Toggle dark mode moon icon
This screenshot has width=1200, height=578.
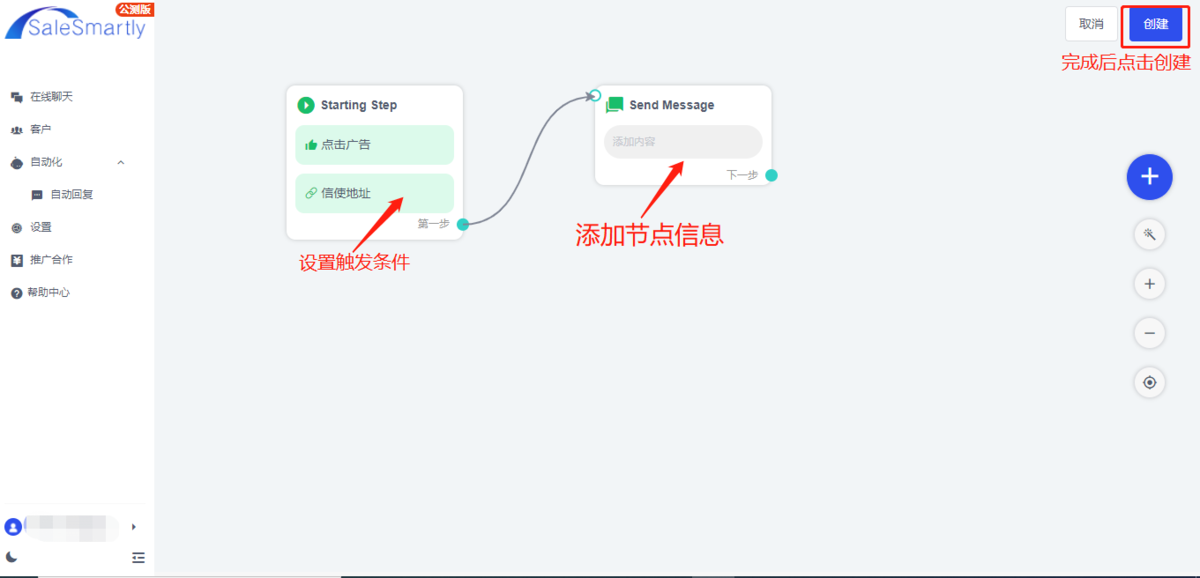pyautogui.click(x=12, y=557)
